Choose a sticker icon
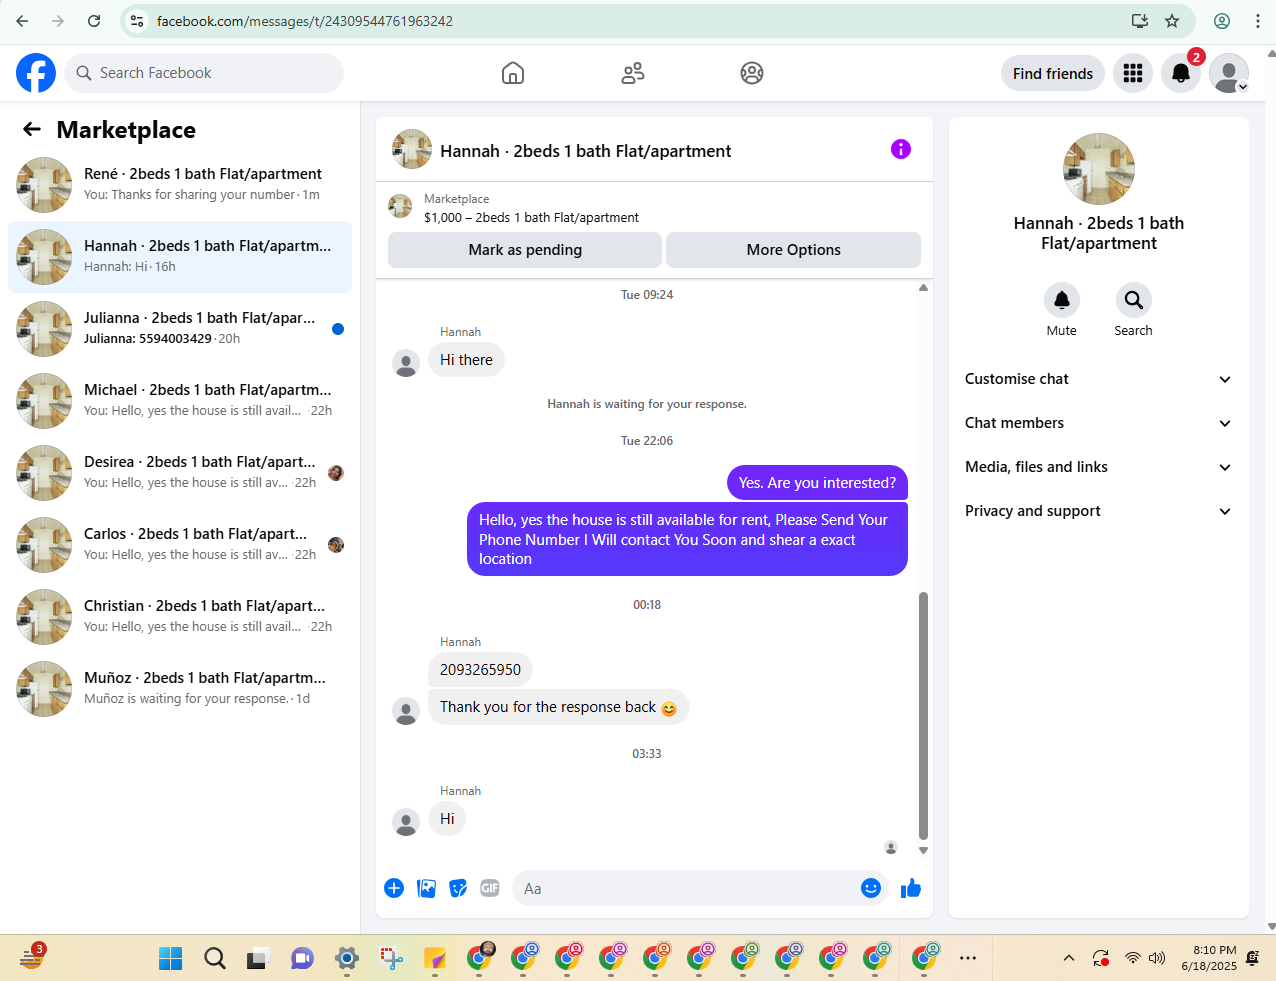 click(x=458, y=888)
